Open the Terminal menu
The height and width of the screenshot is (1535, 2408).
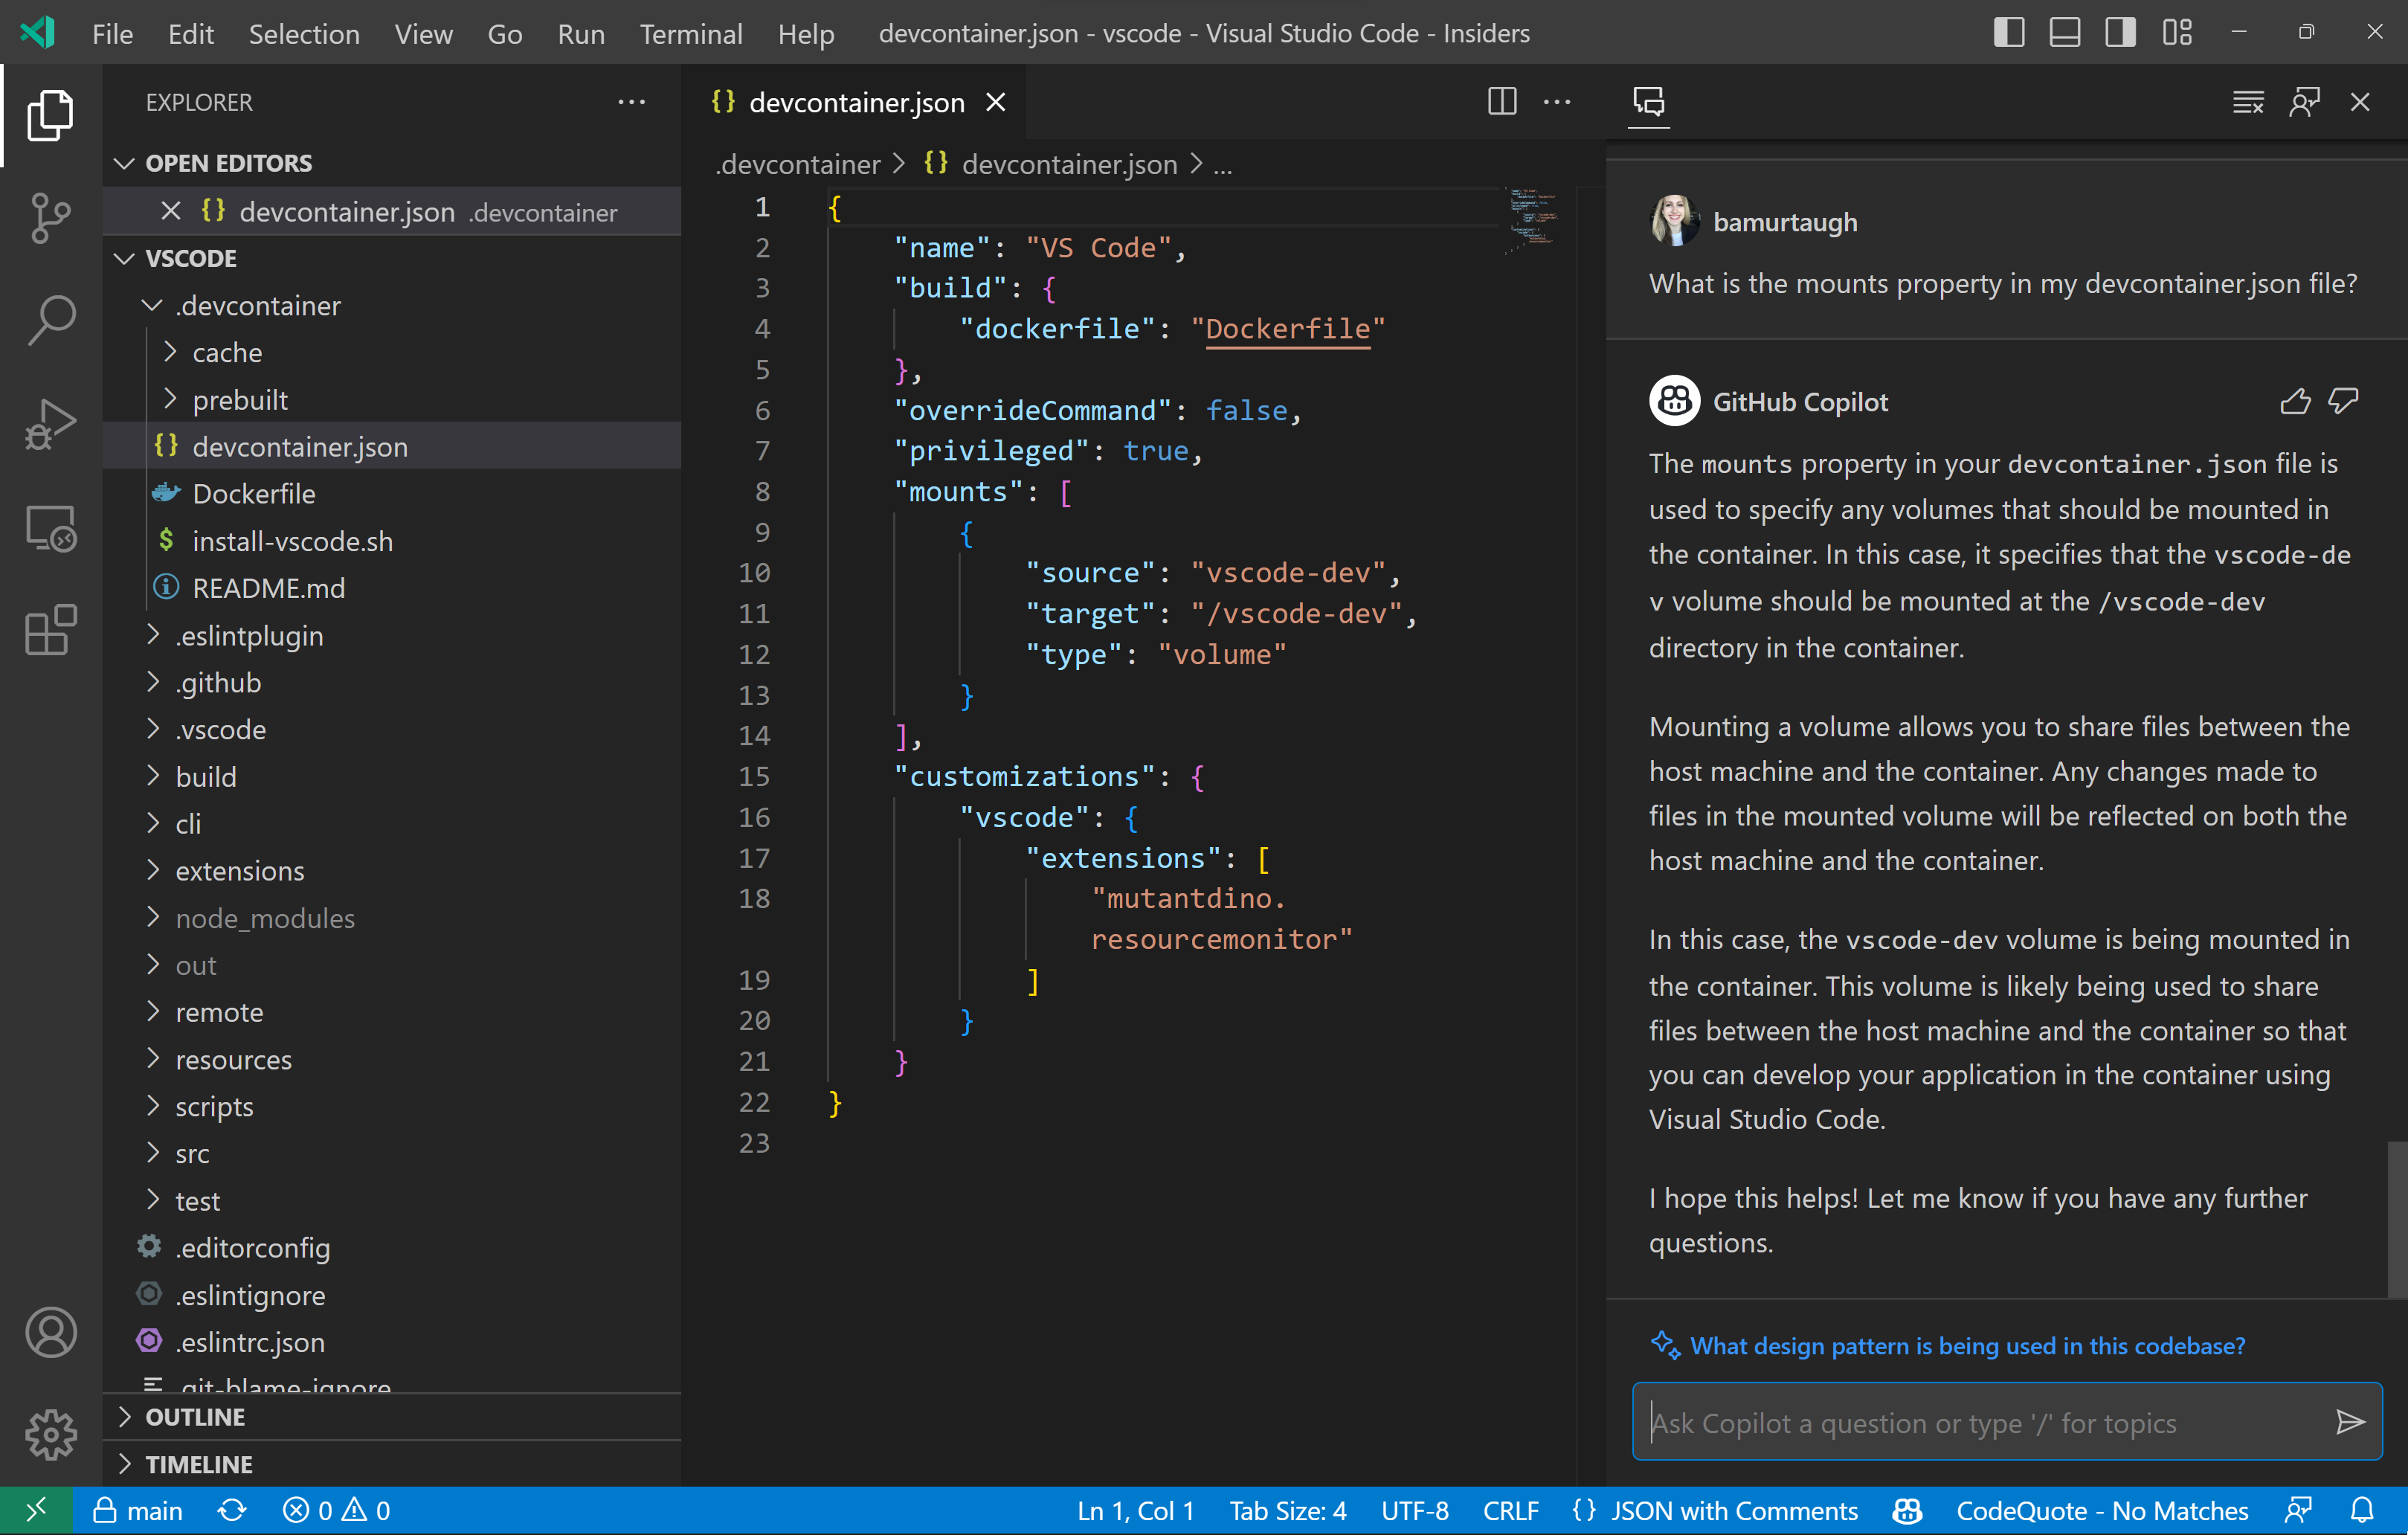tap(690, 33)
